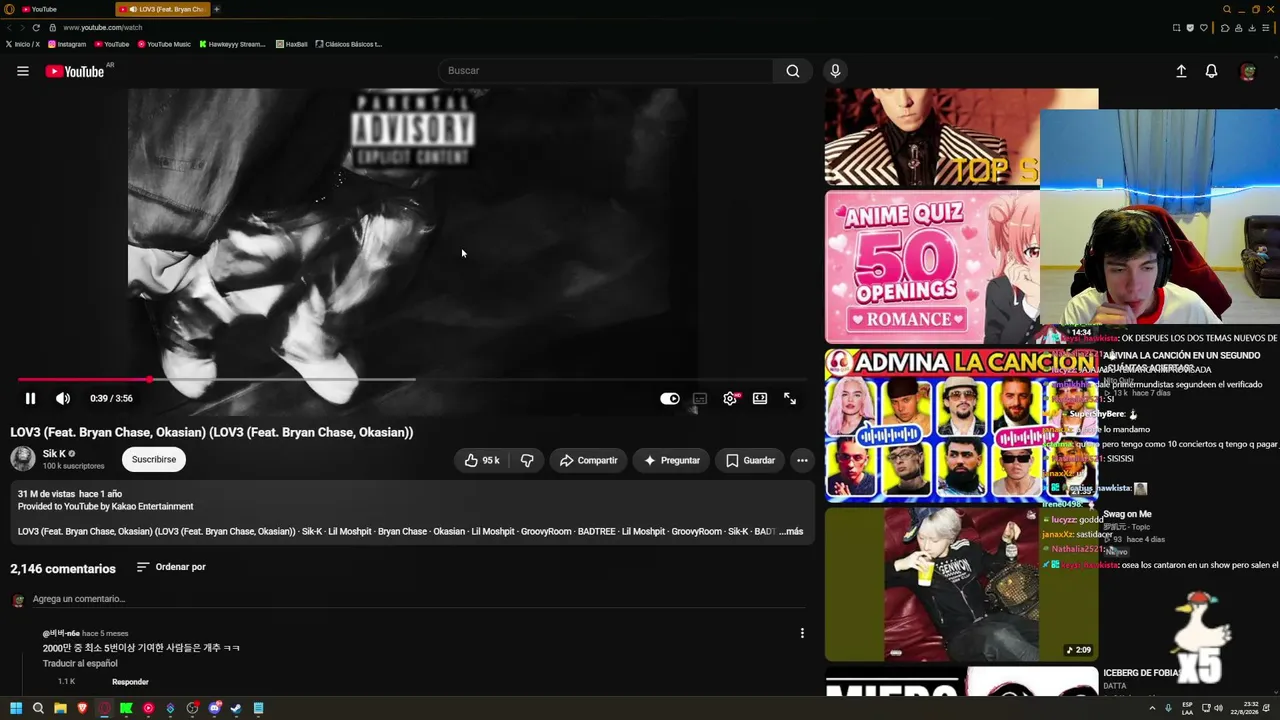
Task: Click the address bar URL
Action: point(103,28)
